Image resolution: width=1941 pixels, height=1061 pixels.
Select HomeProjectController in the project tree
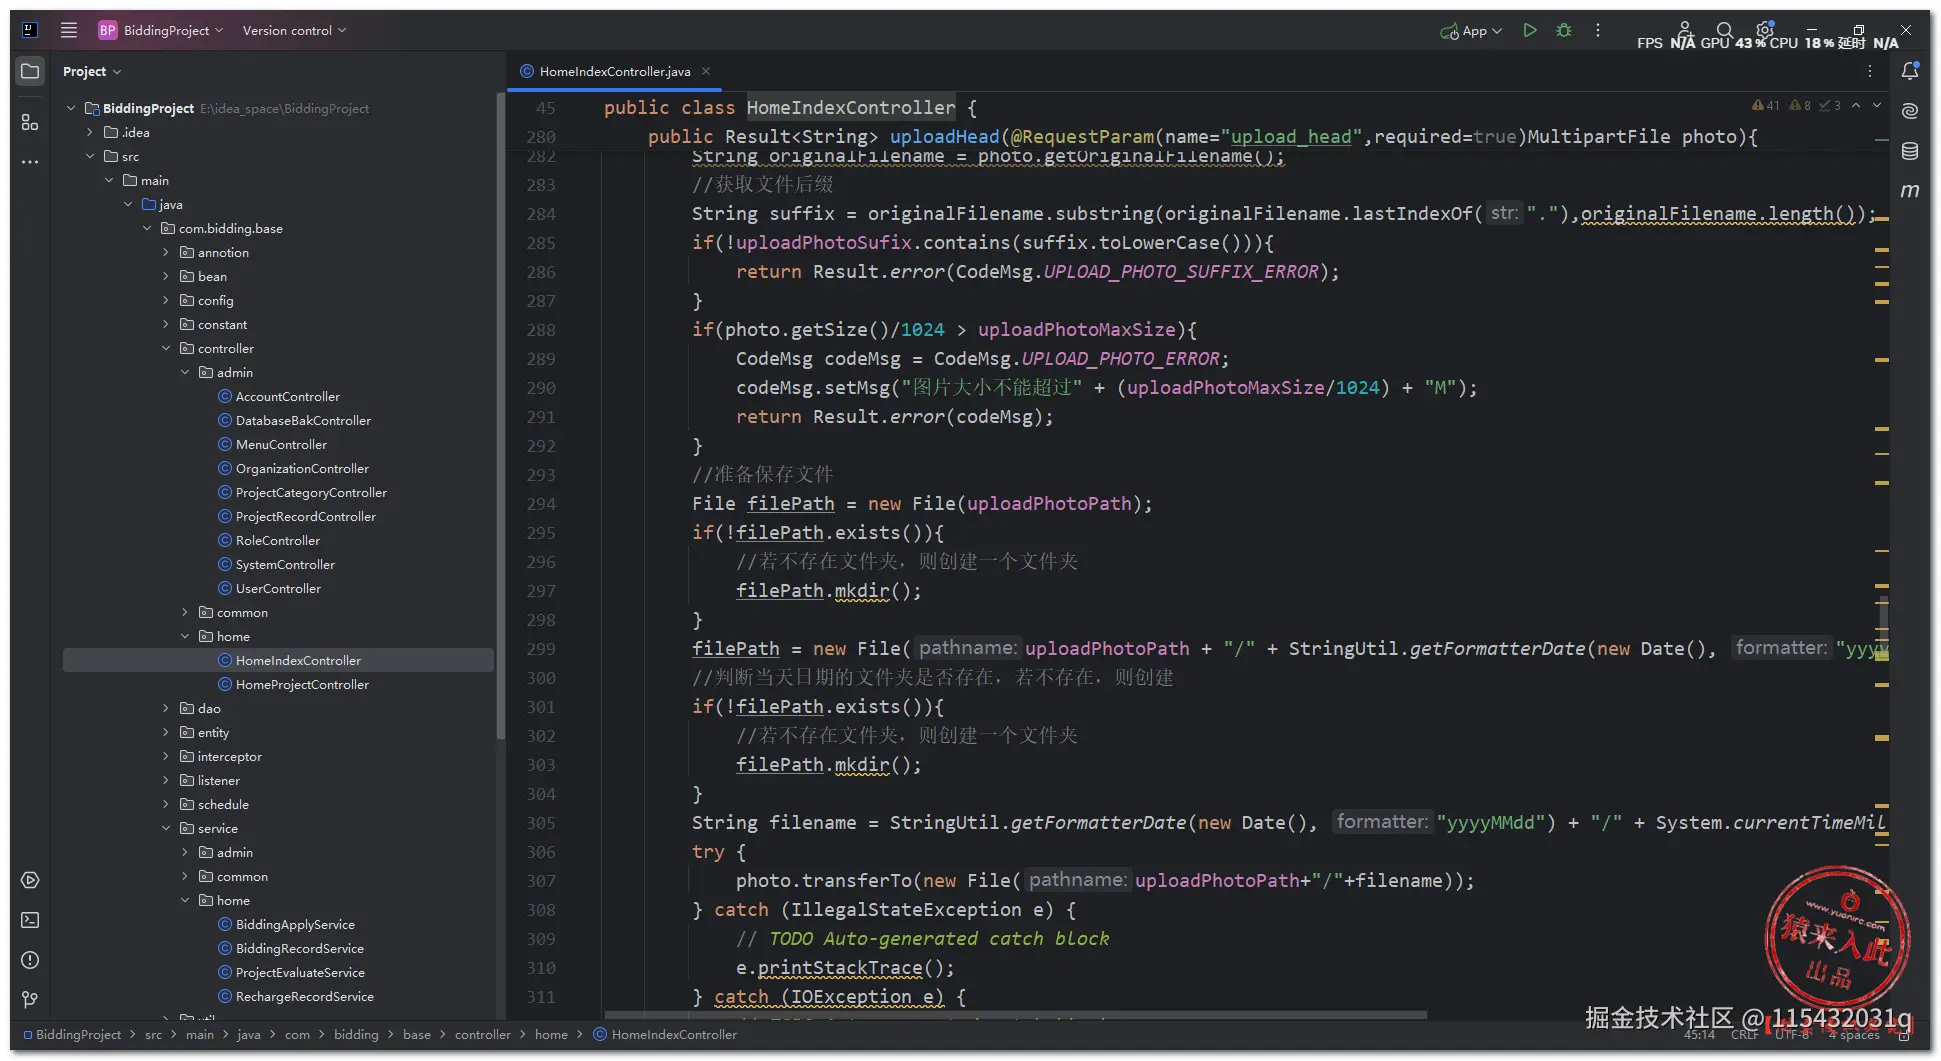302,684
